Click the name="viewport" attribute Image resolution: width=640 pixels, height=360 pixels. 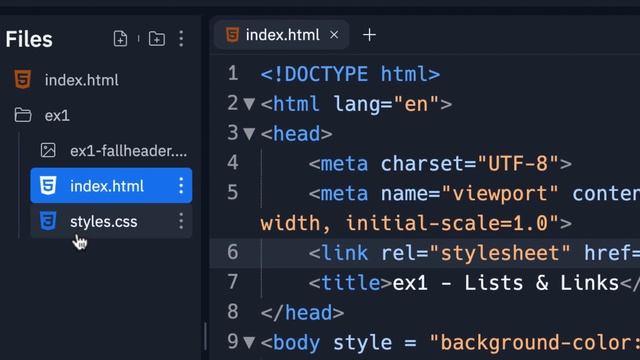470,193
